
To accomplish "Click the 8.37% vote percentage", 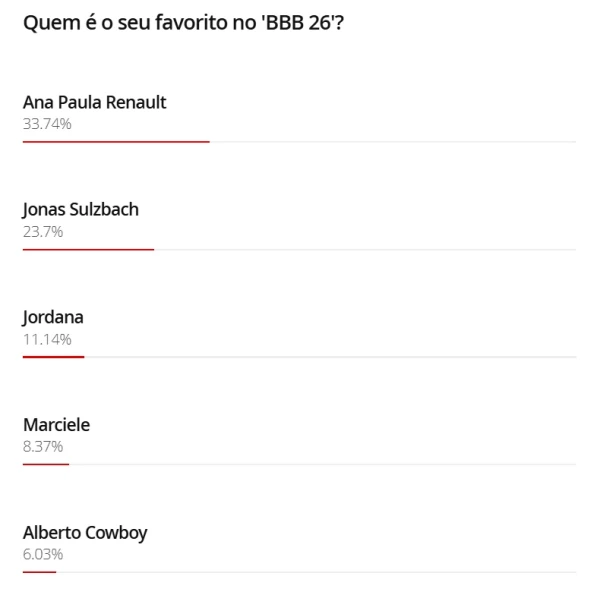I will 43,446.
